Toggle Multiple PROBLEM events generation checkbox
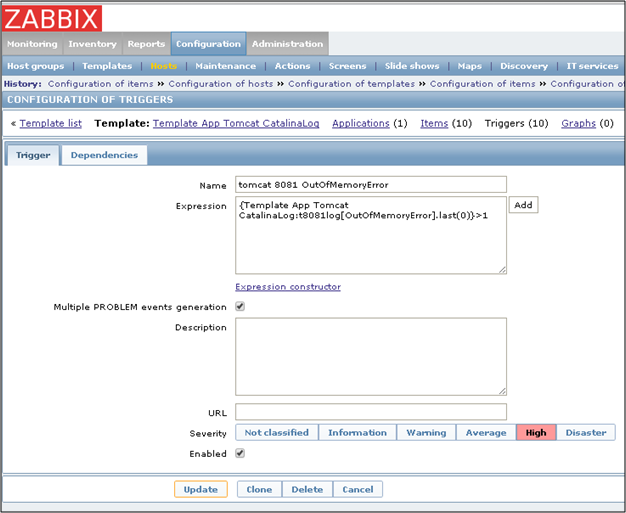Viewport: 626px width, 513px height. (x=240, y=307)
